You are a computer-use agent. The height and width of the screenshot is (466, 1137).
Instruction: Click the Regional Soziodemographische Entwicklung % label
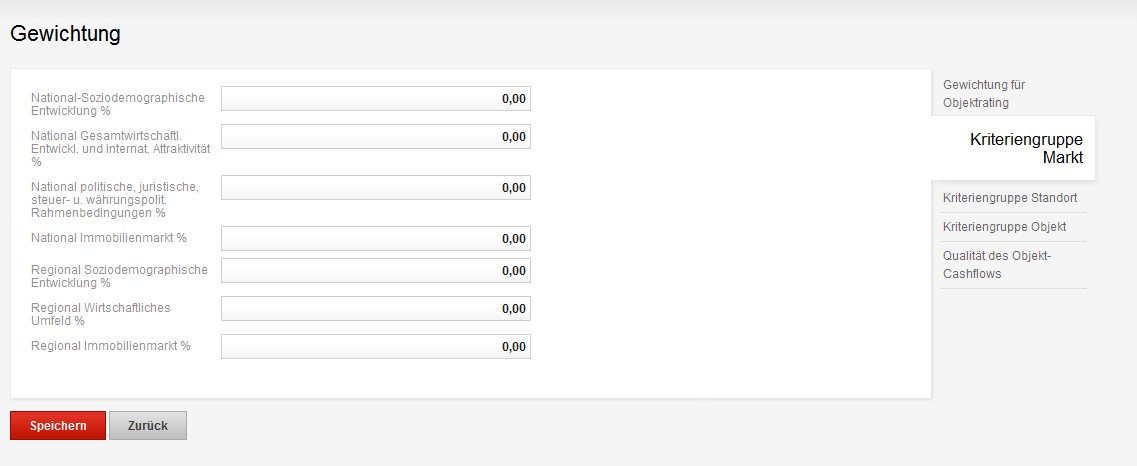coord(119,276)
